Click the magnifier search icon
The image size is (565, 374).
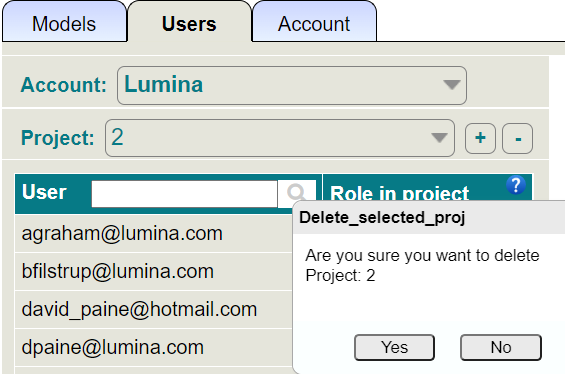click(x=297, y=193)
